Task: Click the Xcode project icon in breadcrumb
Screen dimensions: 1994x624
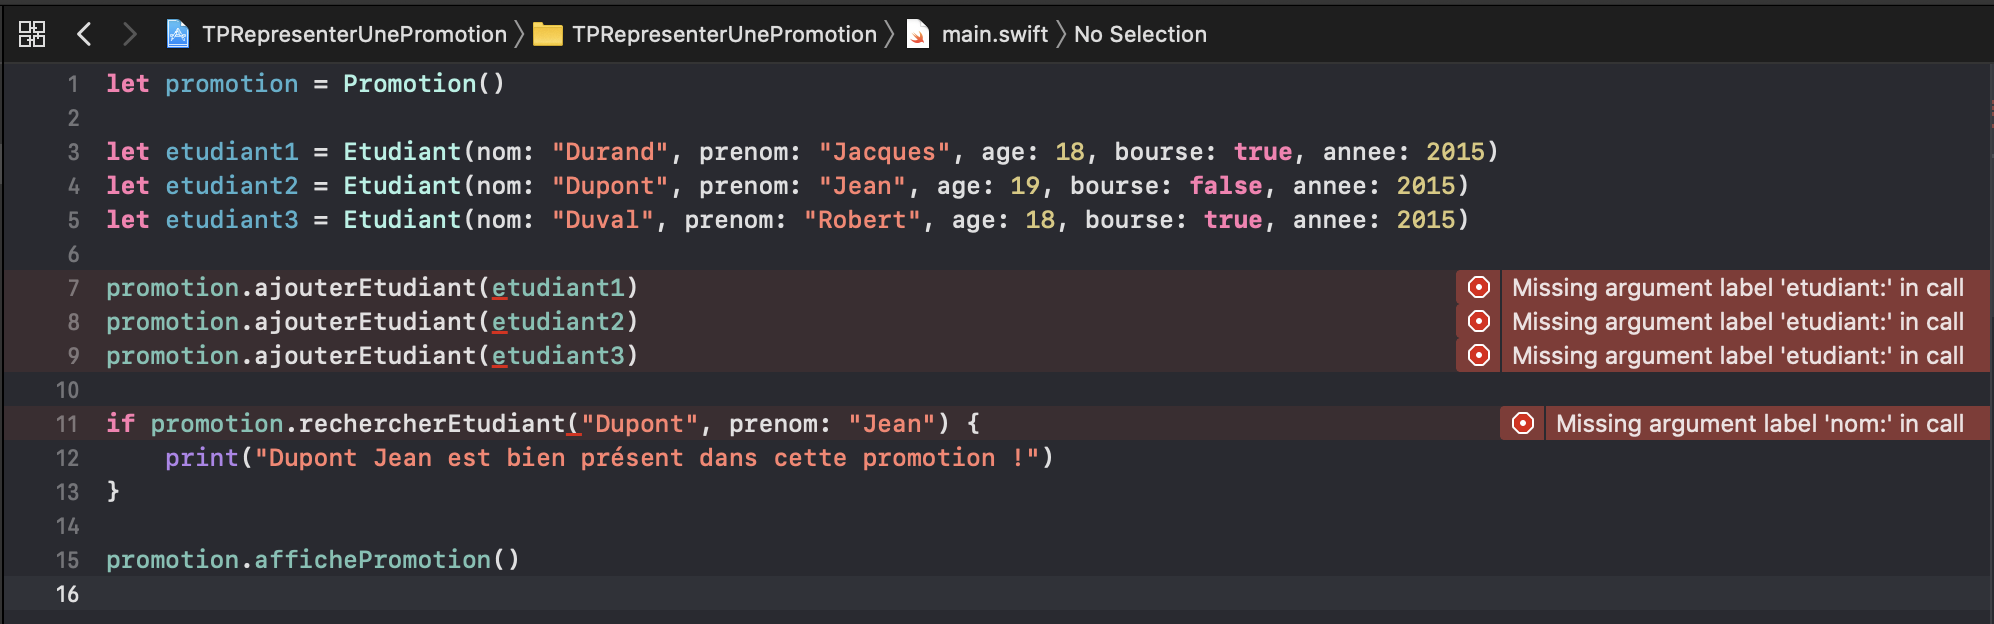Action: 178,34
